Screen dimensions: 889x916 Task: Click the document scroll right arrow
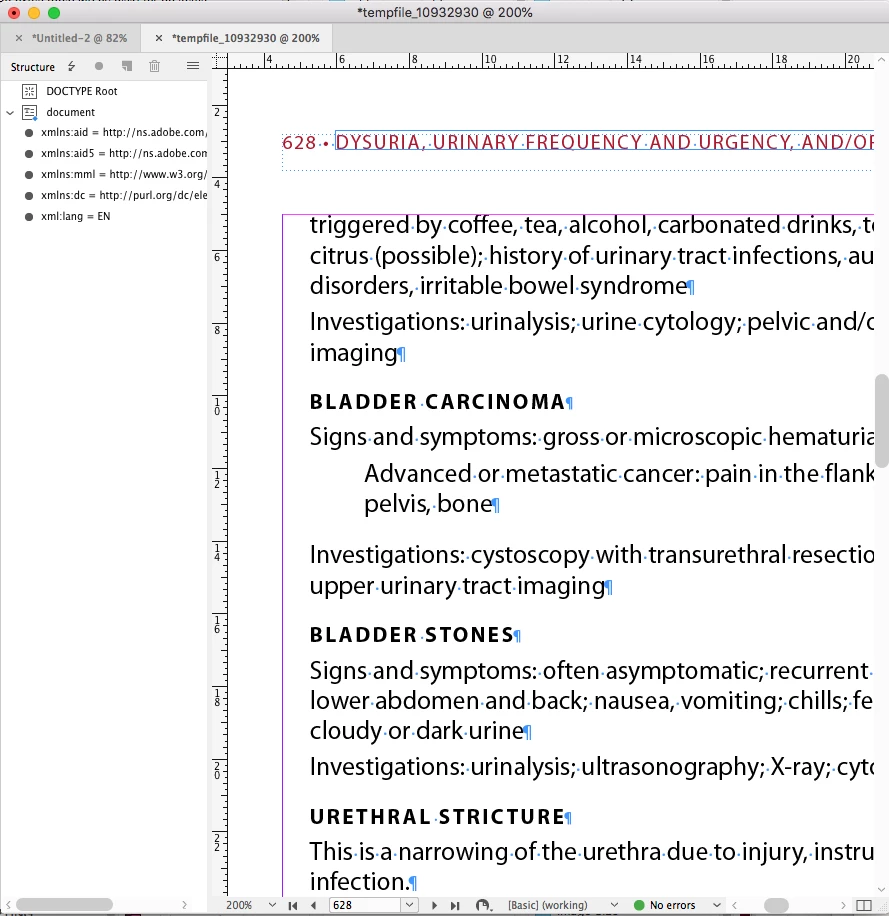tap(843, 905)
